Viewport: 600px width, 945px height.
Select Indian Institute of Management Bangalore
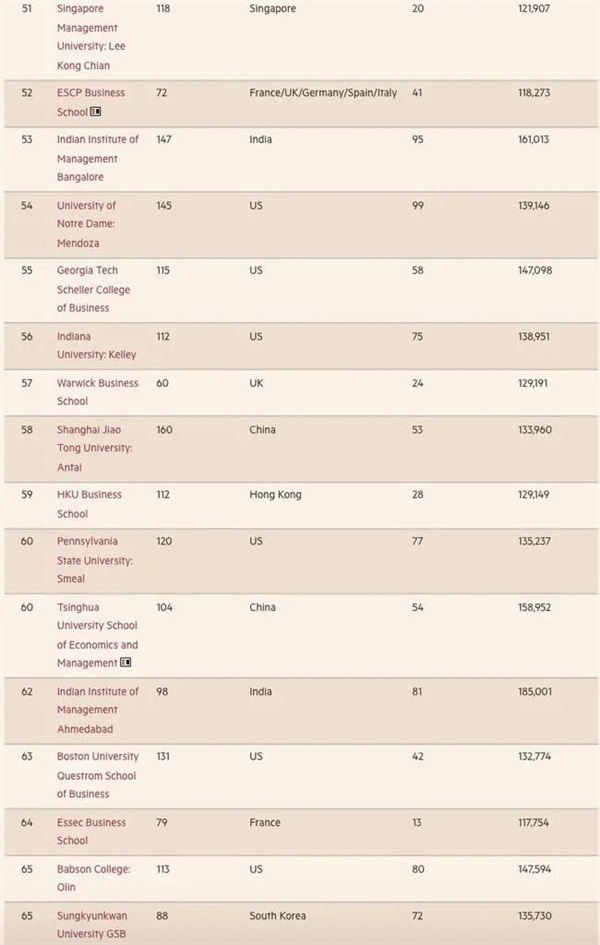click(x=97, y=158)
